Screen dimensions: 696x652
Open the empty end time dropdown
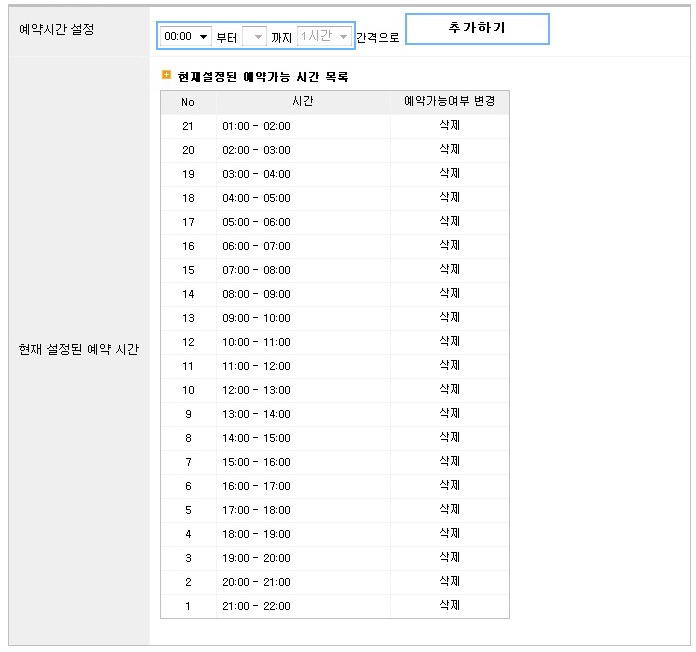254,36
